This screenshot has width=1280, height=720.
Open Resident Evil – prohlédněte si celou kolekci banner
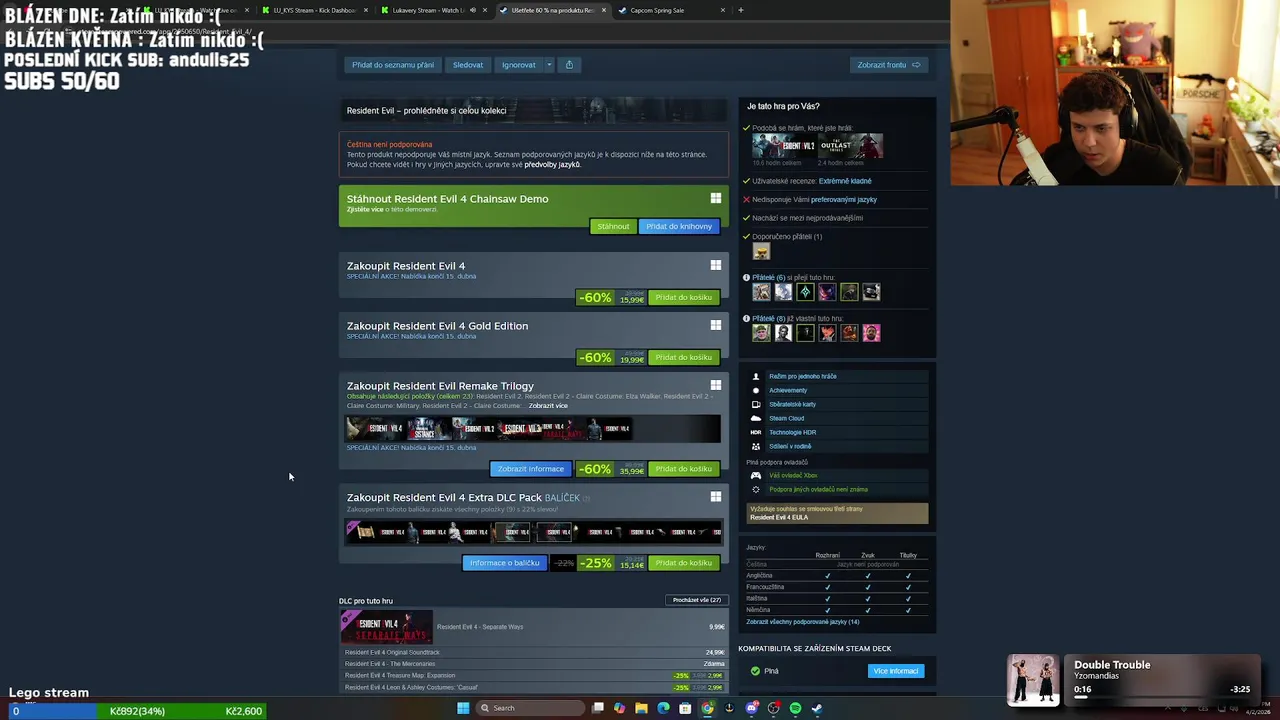point(534,110)
